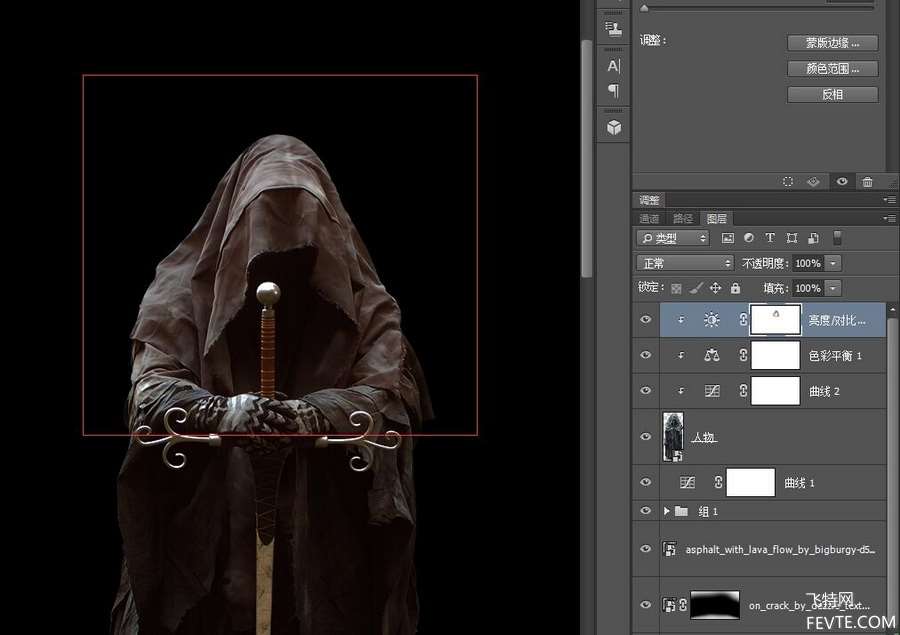This screenshot has height=635, width=900.
Task: Switch to the 通道 tab
Action: [649, 218]
